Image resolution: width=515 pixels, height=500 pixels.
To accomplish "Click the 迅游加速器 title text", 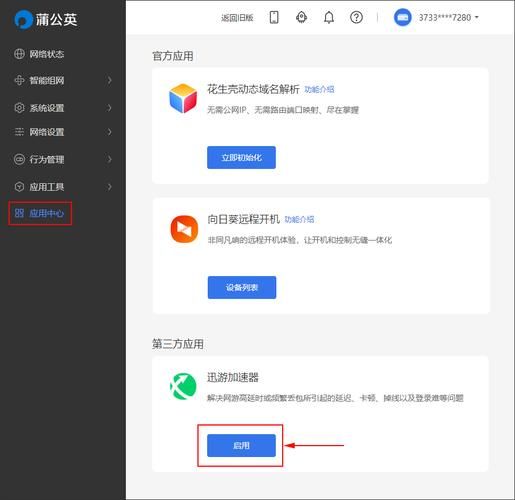I will [233, 377].
